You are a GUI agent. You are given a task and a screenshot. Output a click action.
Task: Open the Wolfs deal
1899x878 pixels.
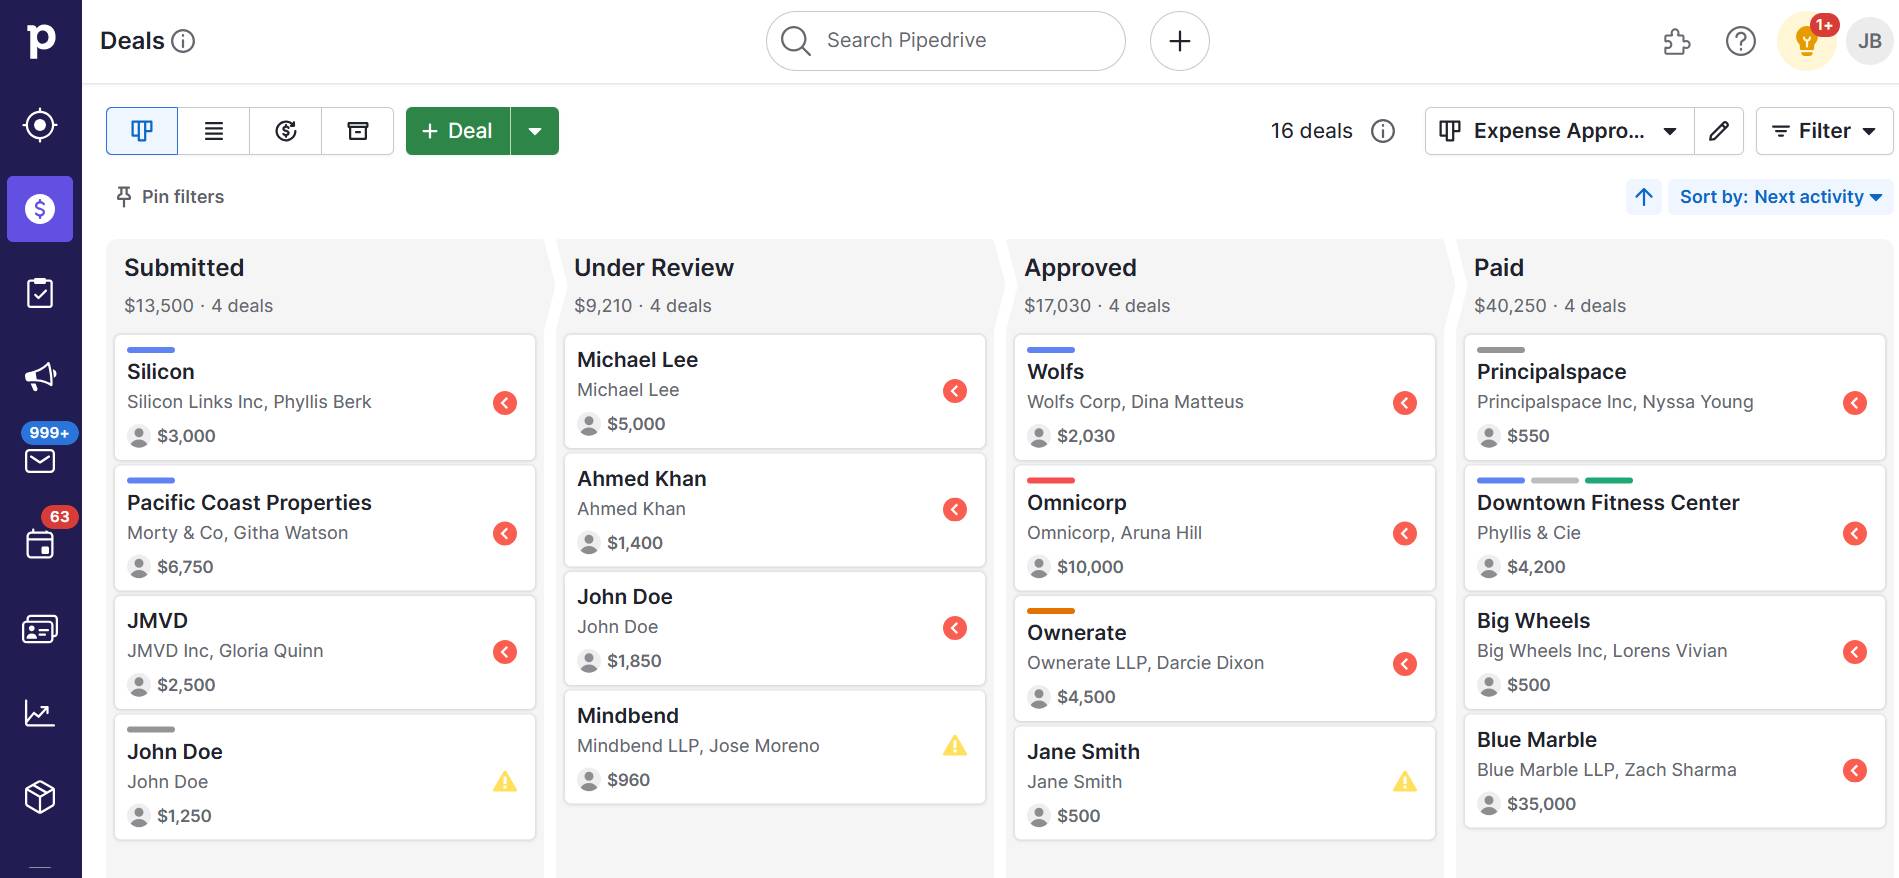click(1225, 397)
